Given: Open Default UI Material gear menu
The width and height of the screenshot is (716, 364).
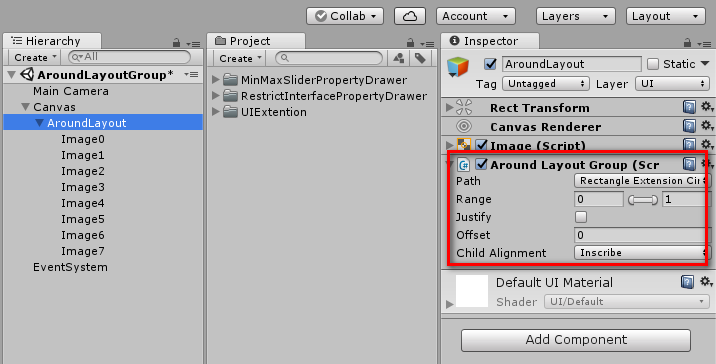Looking at the screenshot, I should coord(706,281).
